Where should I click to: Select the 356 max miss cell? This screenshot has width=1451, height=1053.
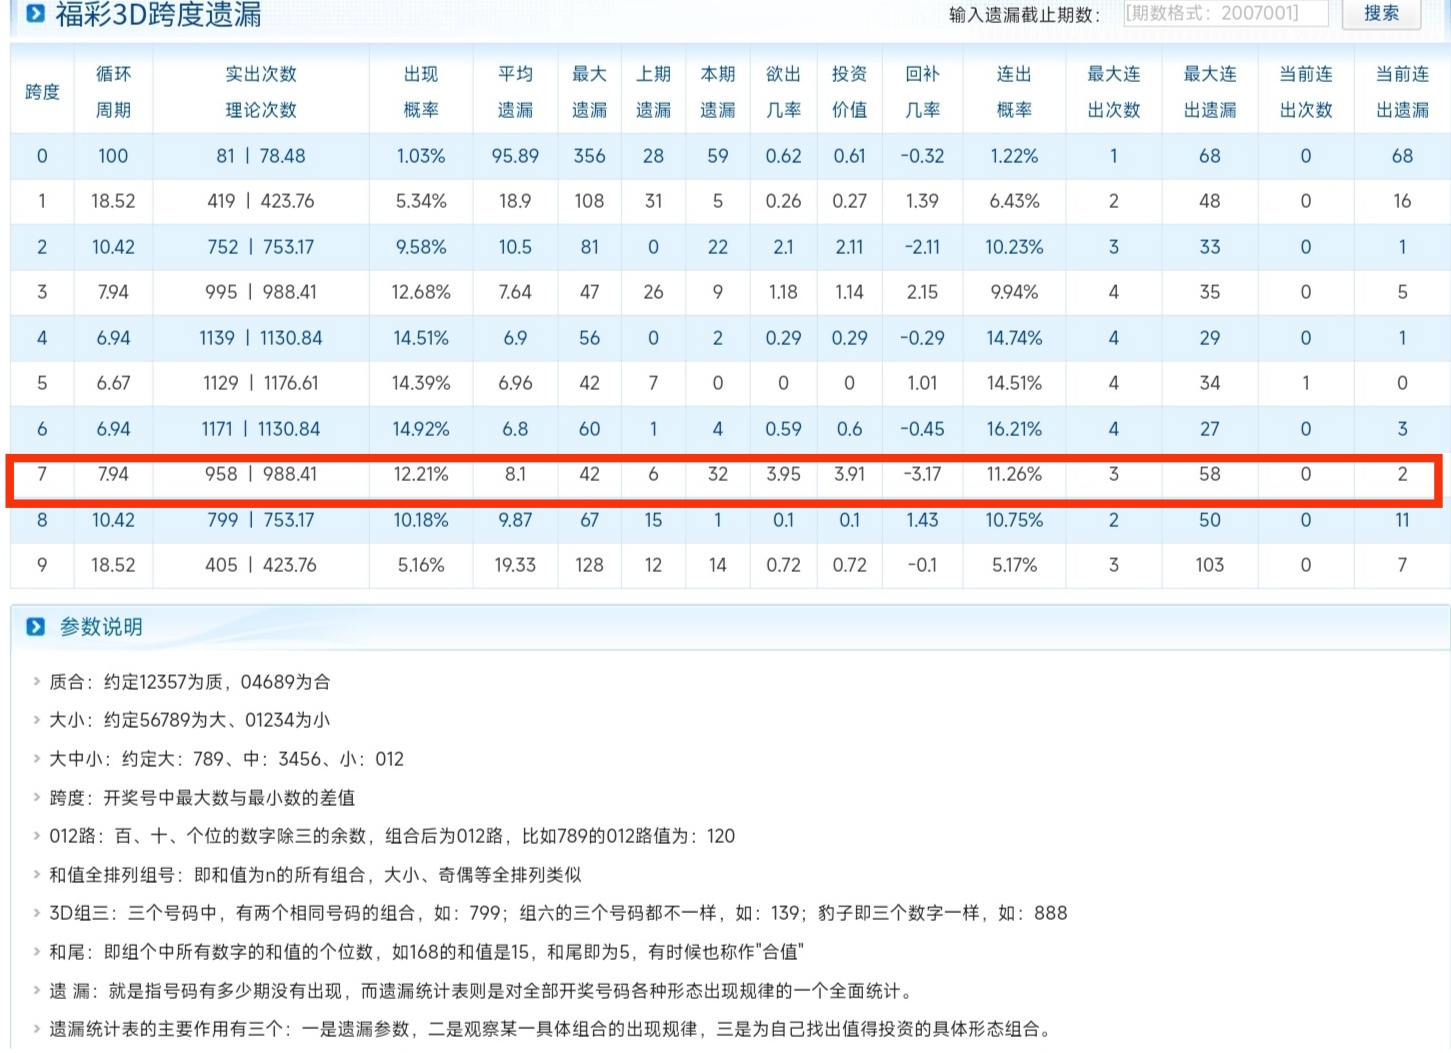pyautogui.click(x=589, y=156)
